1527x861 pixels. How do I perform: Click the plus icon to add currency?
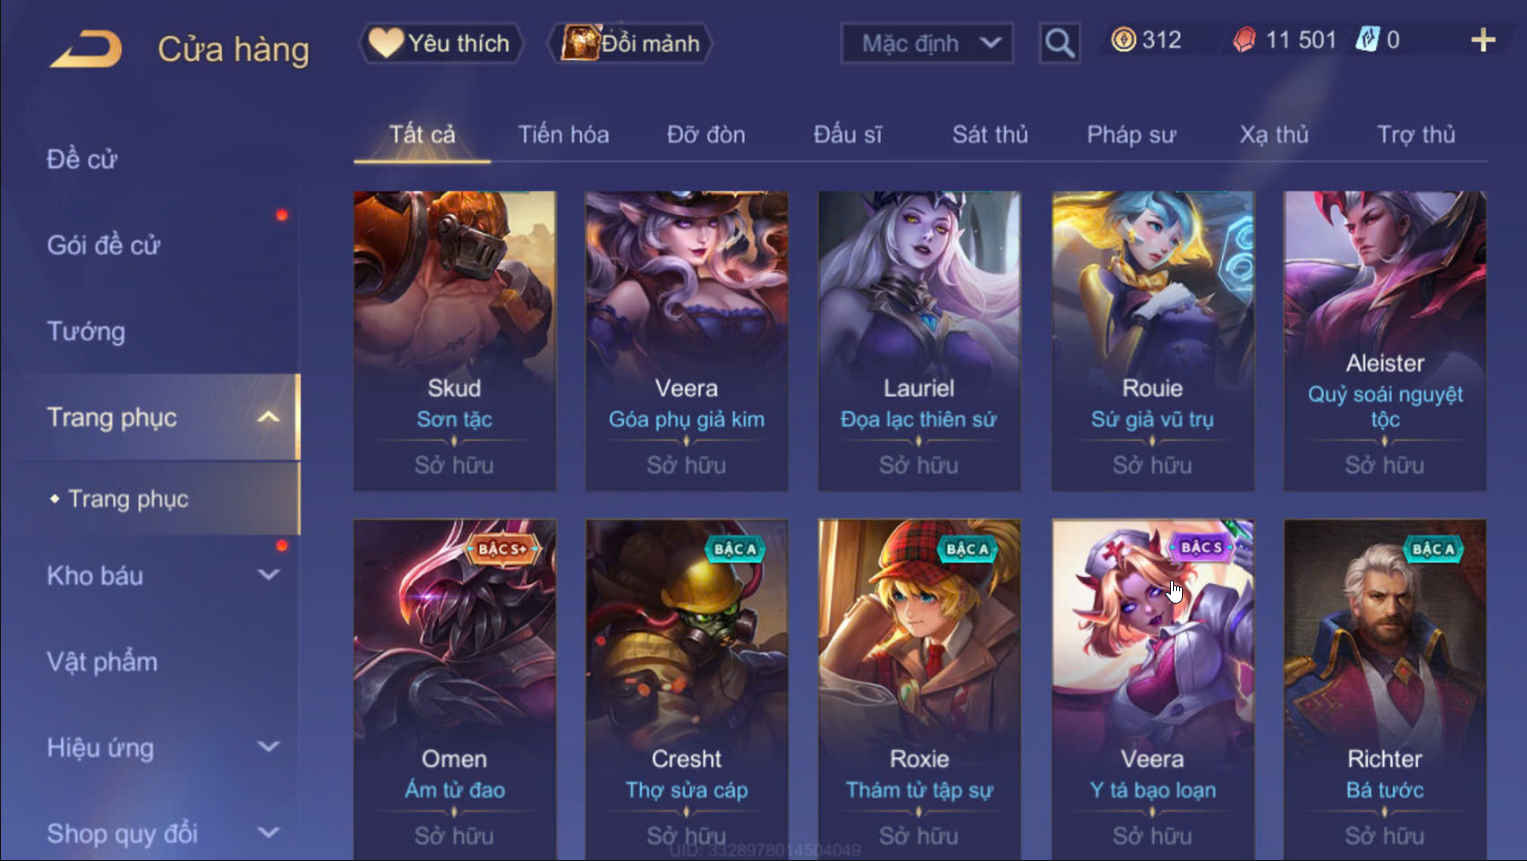[x=1483, y=40]
